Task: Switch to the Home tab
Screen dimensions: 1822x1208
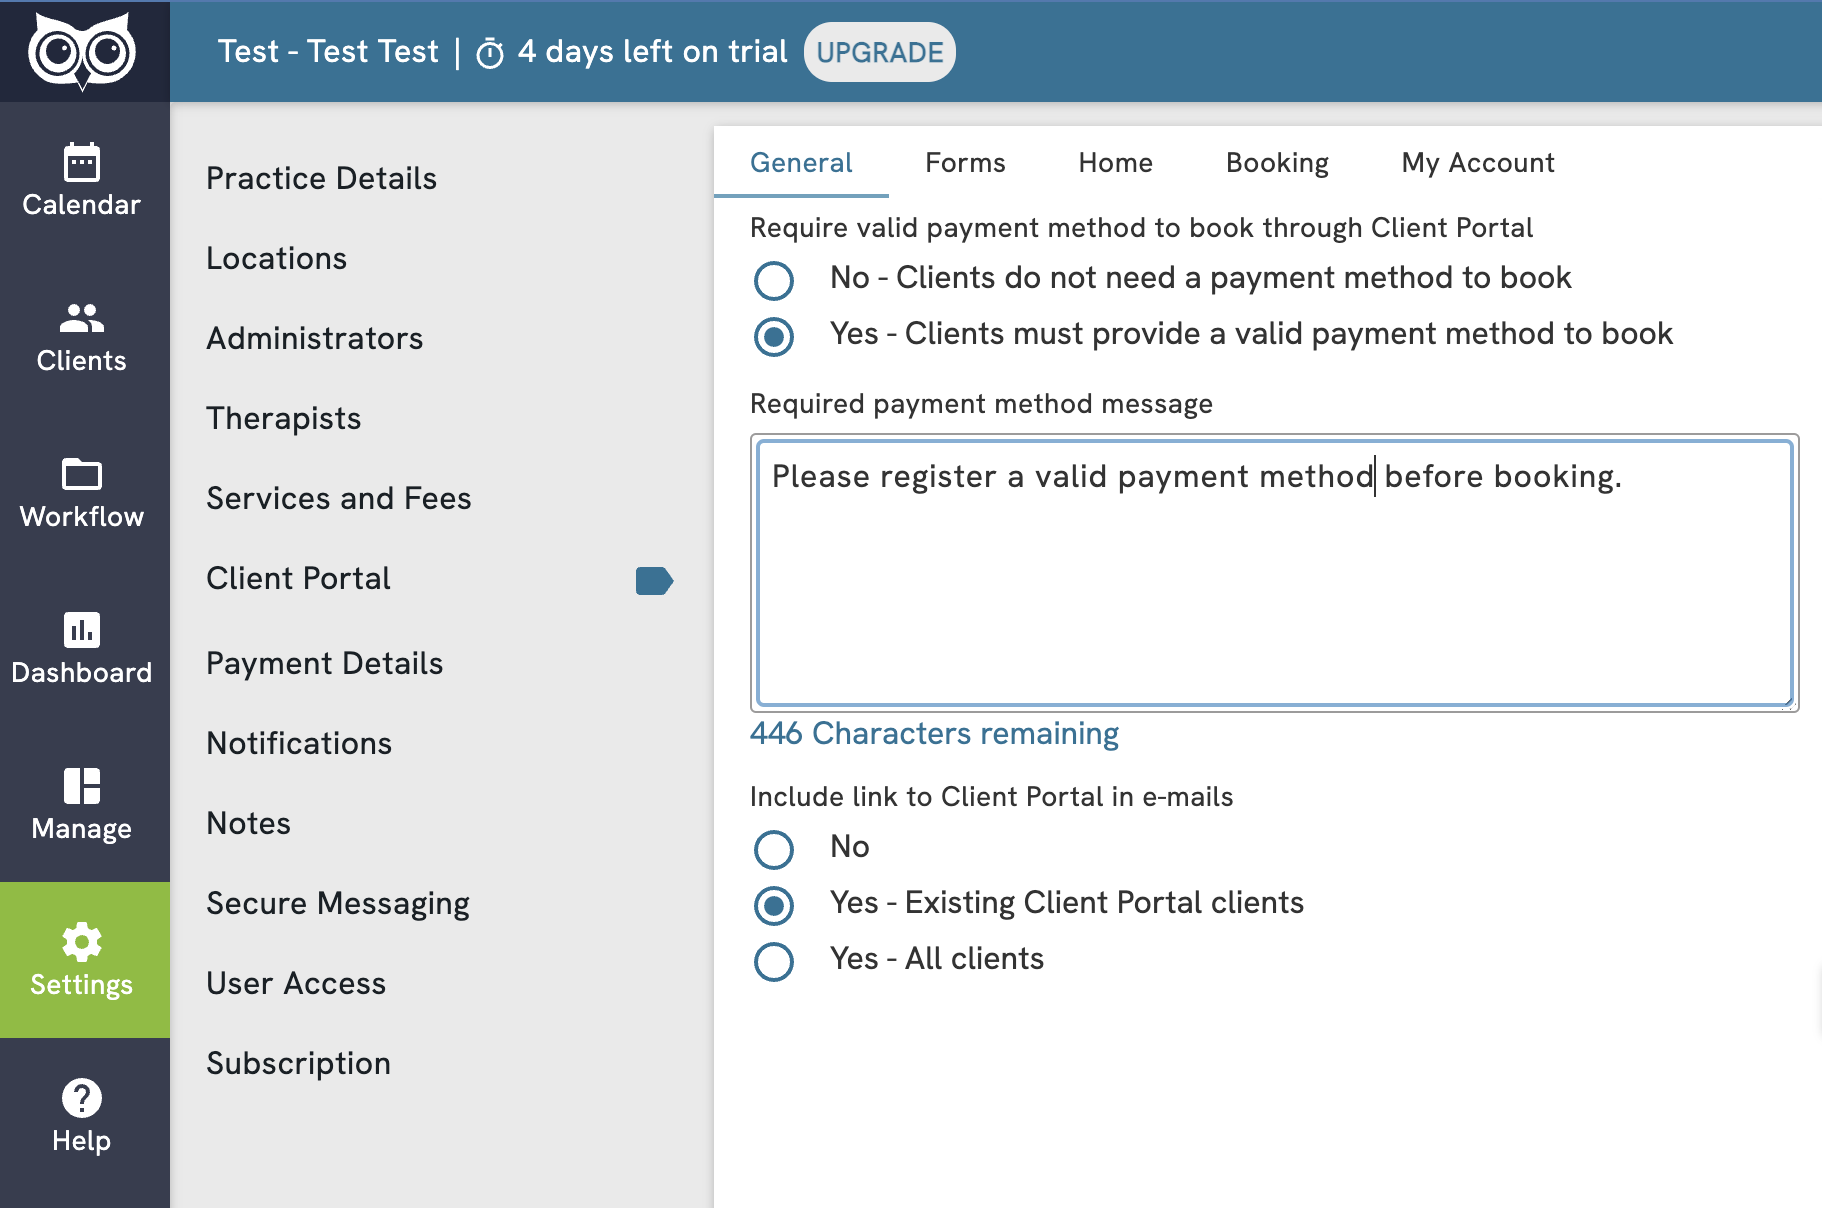Action: point(1115,162)
